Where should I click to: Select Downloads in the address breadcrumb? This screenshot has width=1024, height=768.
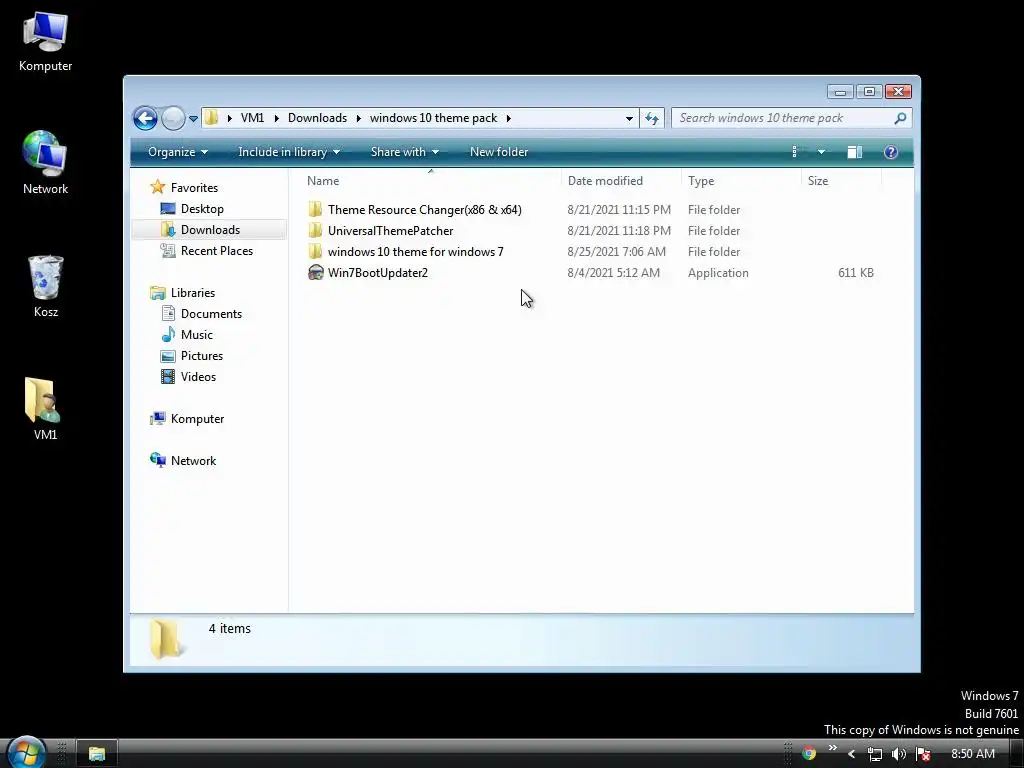[317, 118]
